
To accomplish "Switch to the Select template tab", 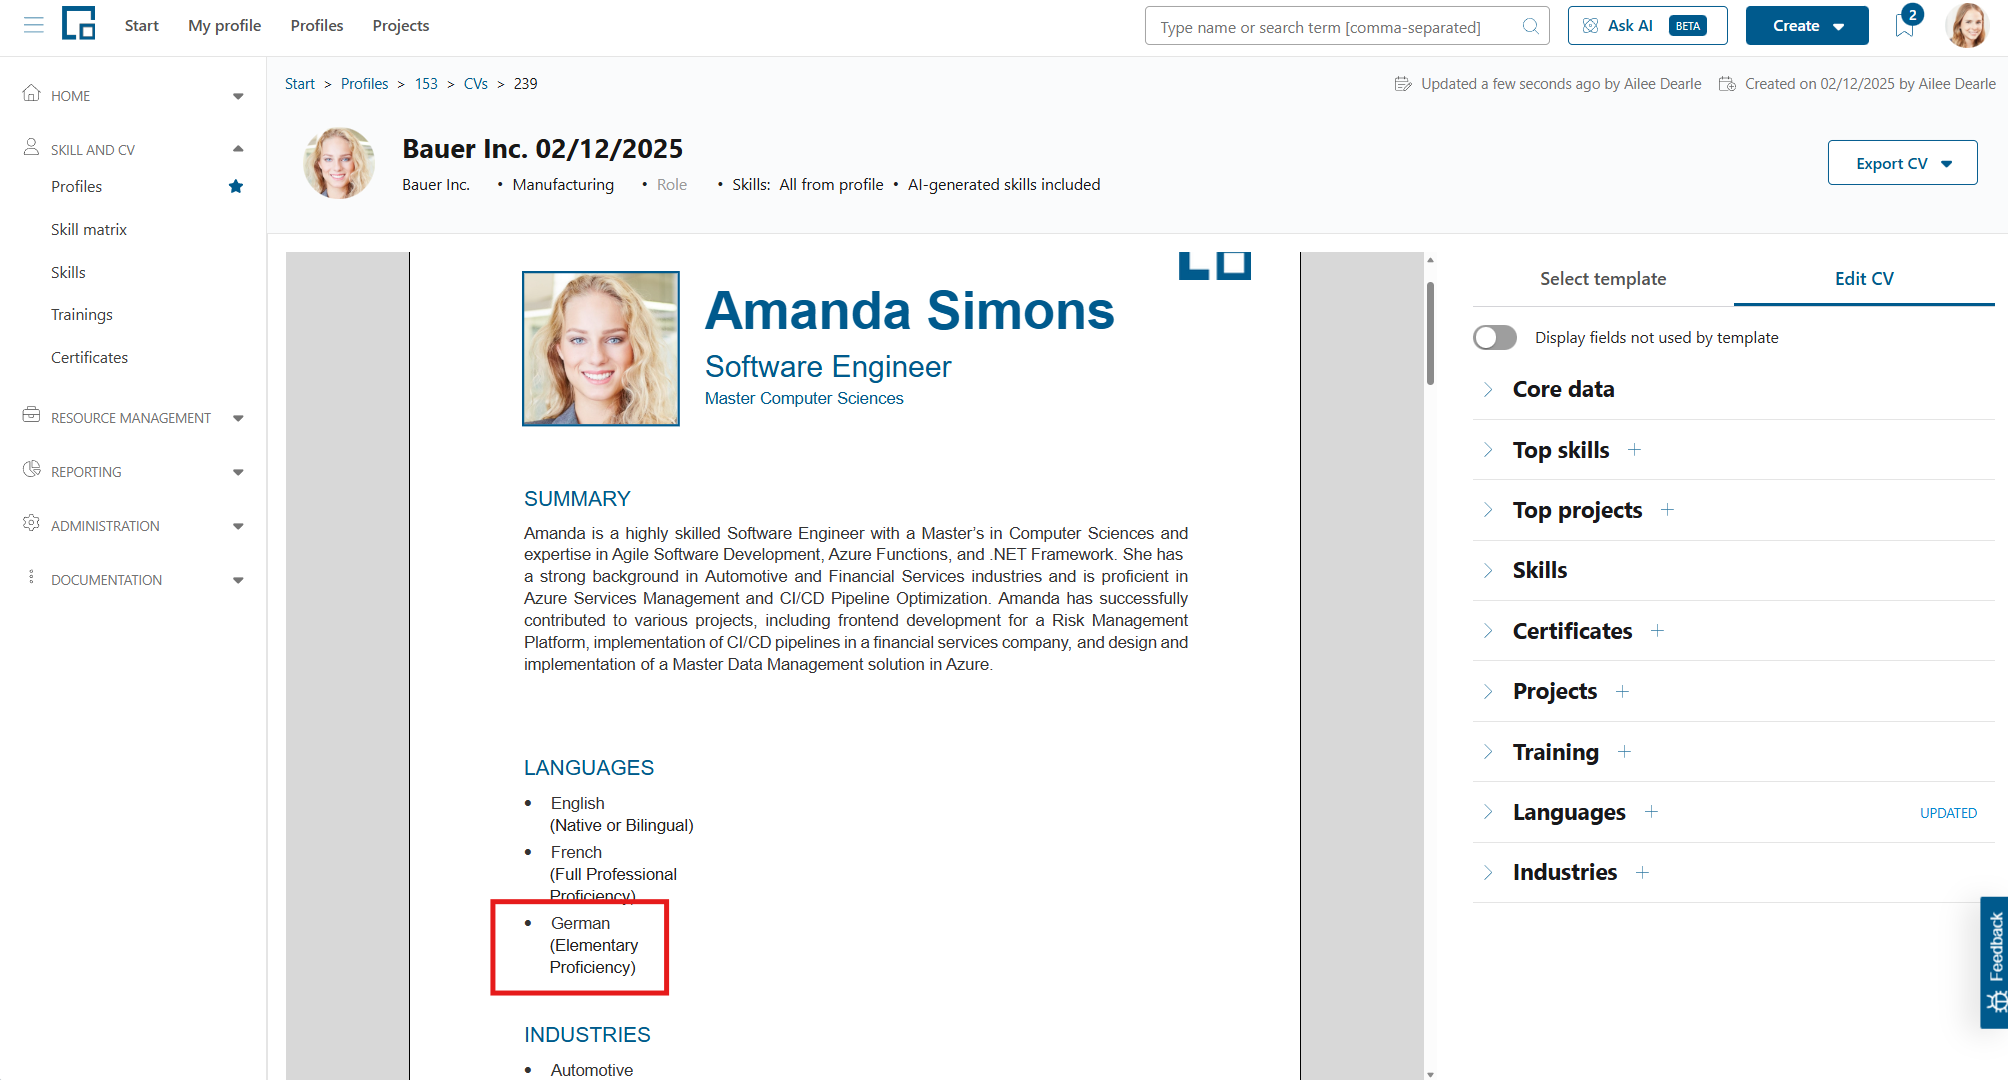I will point(1603,279).
